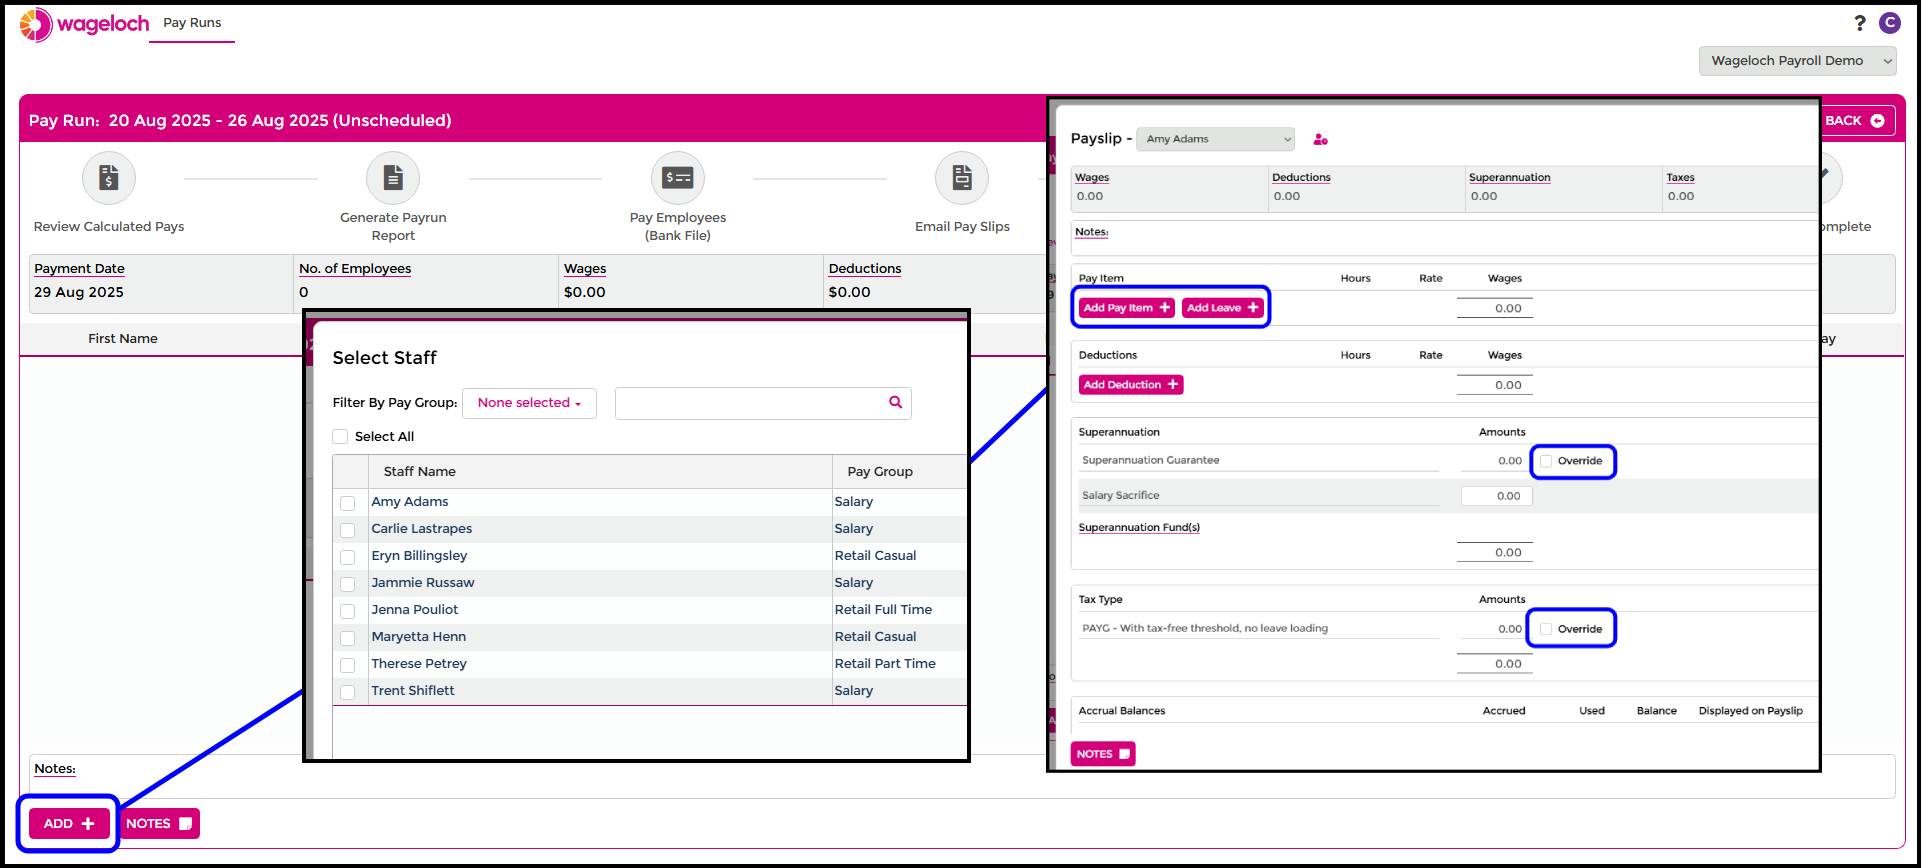Open the help question mark icon
The height and width of the screenshot is (868, 1921).
pyautogui.click(x=1859, y=23)
